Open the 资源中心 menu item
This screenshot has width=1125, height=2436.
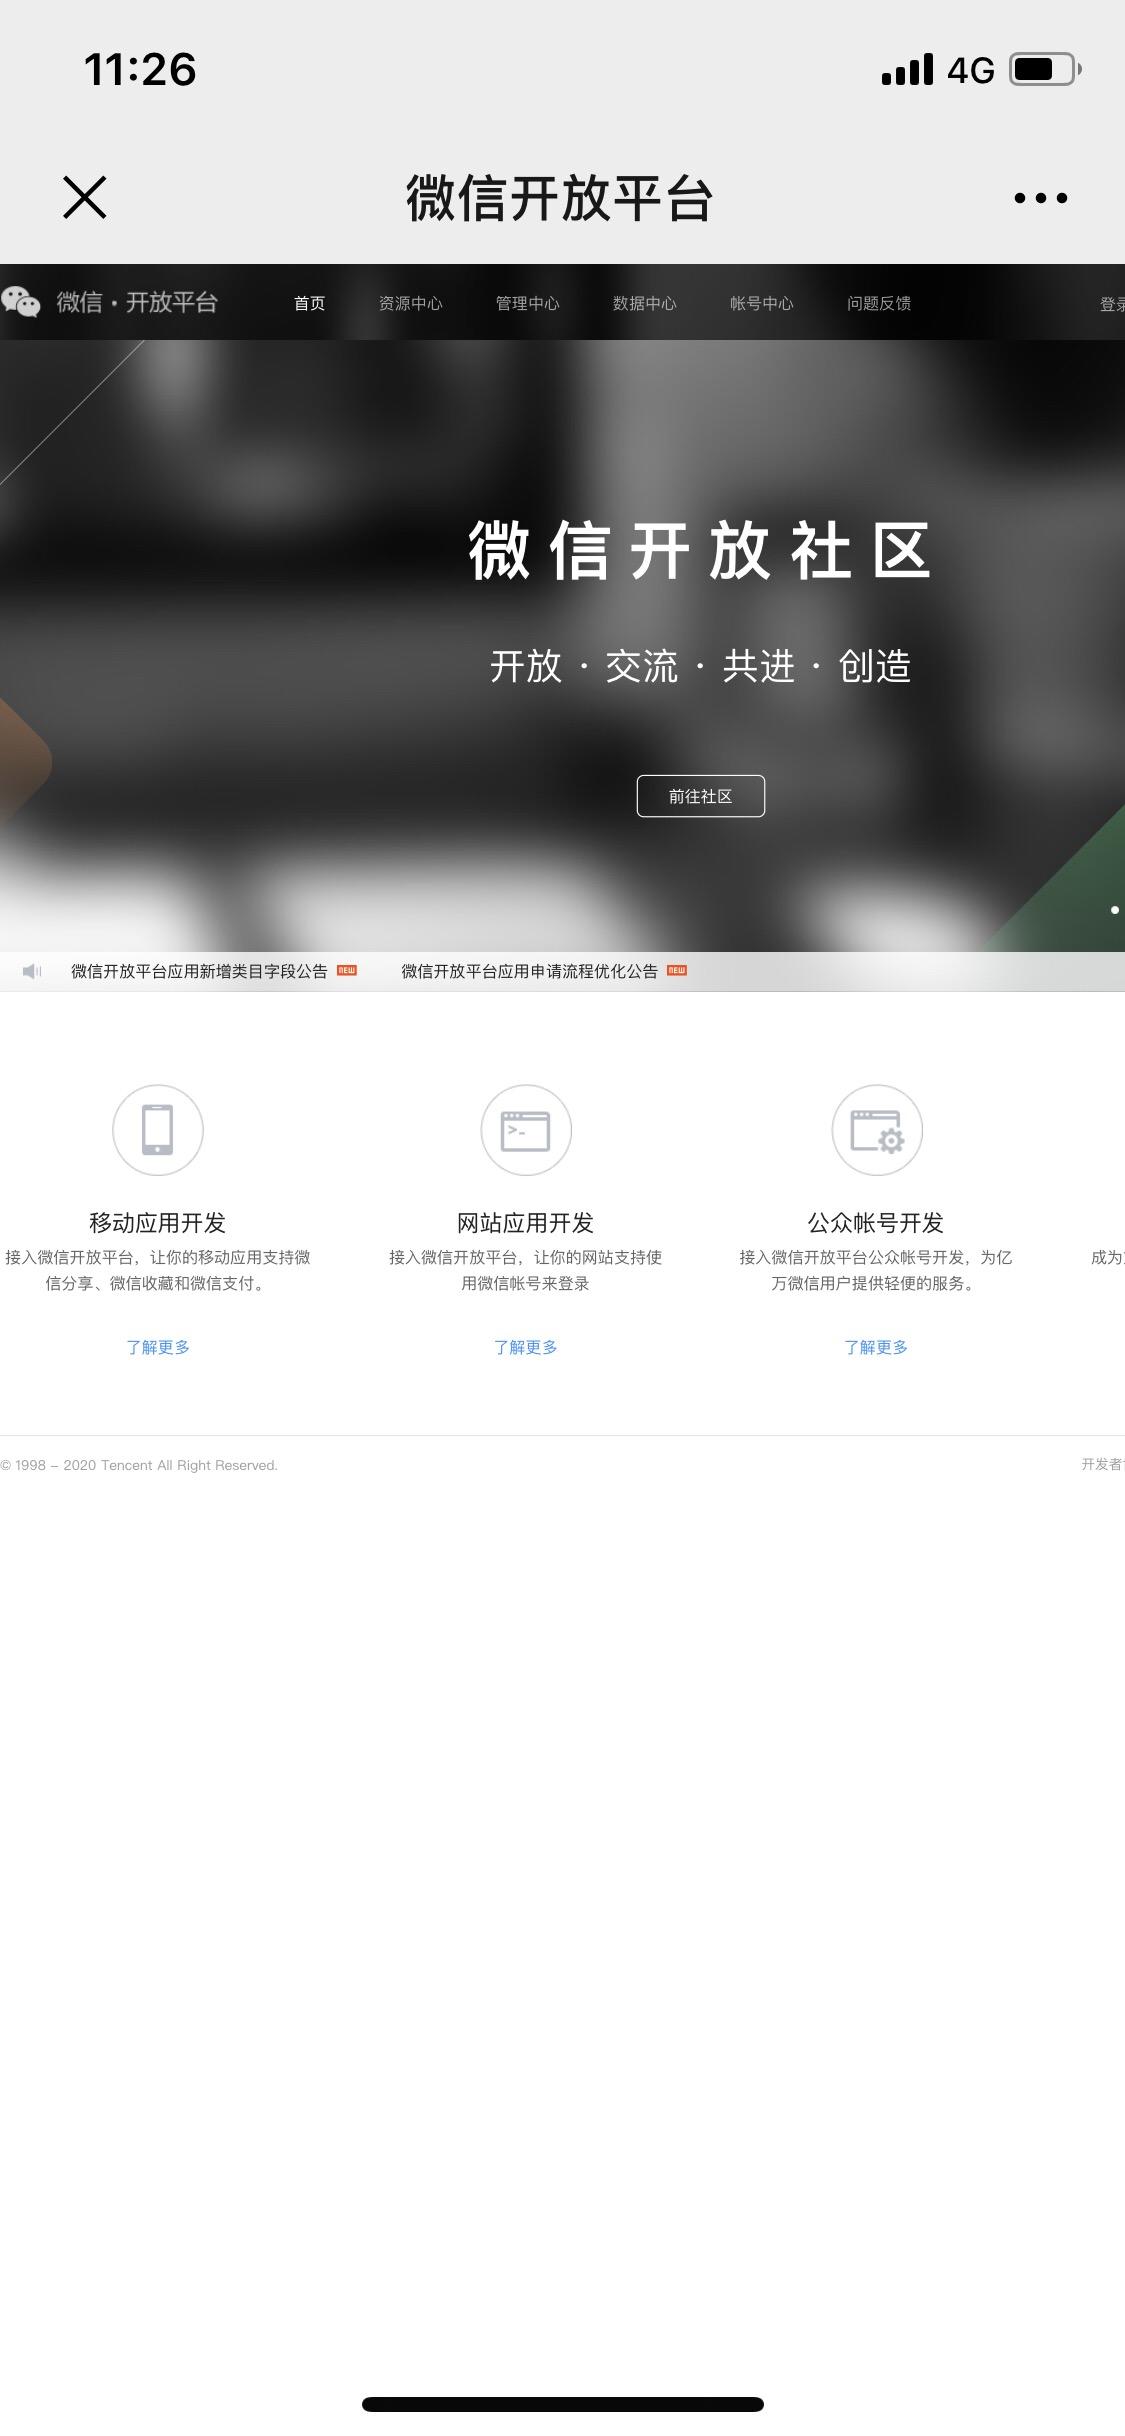pos(410,303)
